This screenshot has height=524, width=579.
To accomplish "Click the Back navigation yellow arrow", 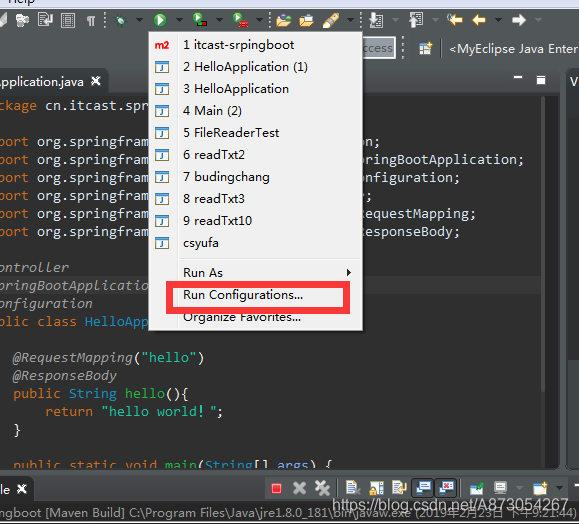I will tap(479, 20).
